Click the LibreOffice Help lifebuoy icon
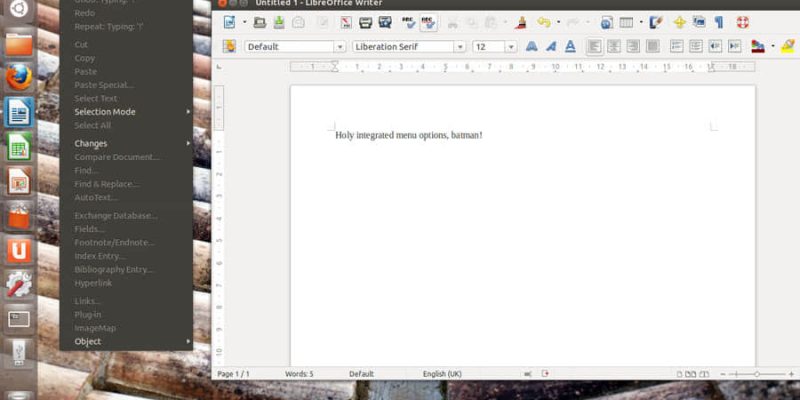This screenshot has width=800, height=400. point(742,22)
